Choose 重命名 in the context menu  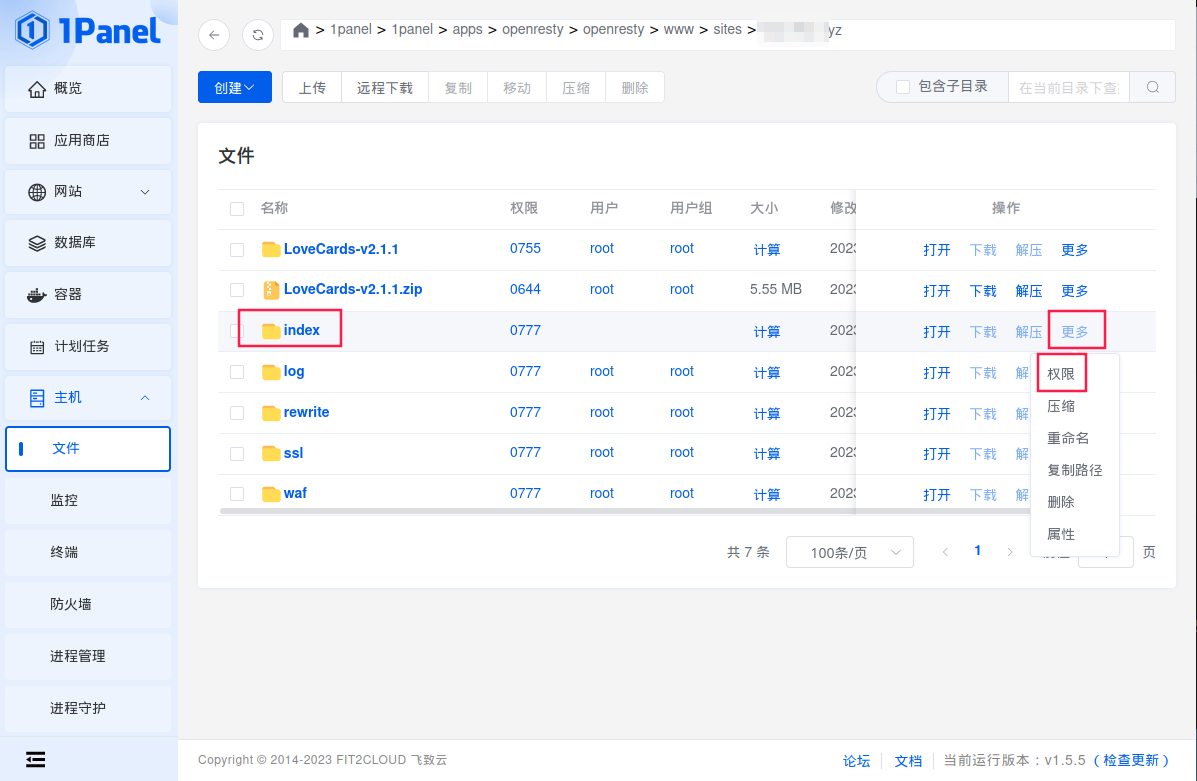pyautogui.click(x=1068, y=438)
